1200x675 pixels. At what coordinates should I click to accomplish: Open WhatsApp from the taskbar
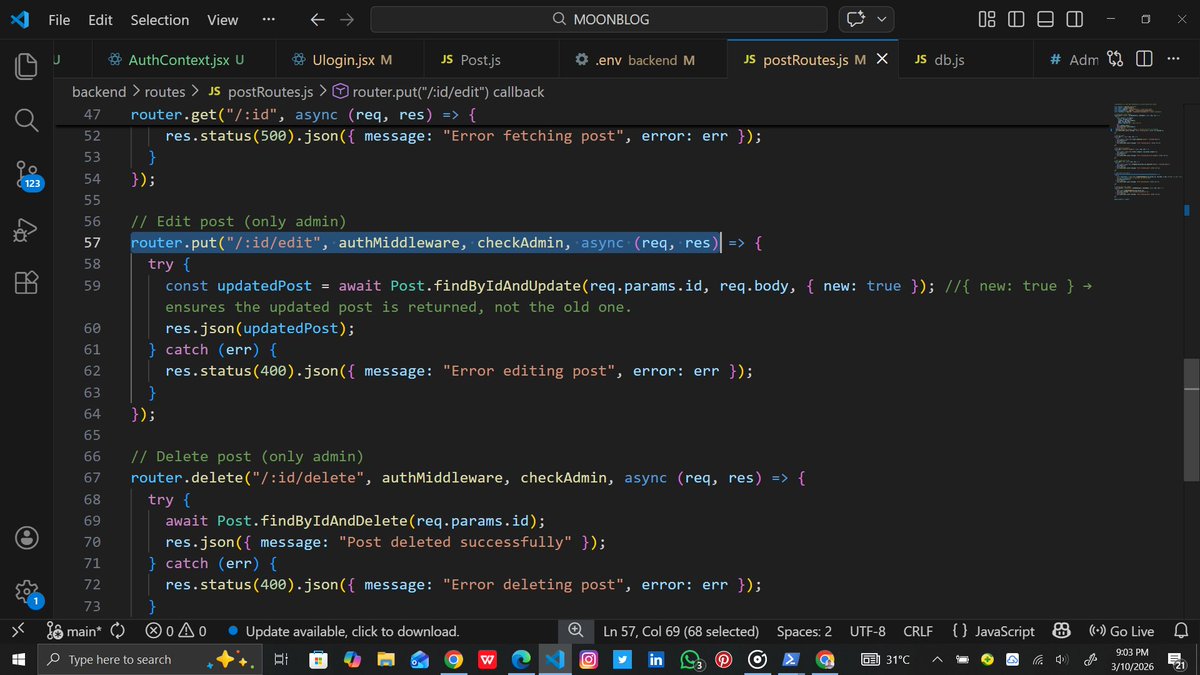tap(690, 660)
